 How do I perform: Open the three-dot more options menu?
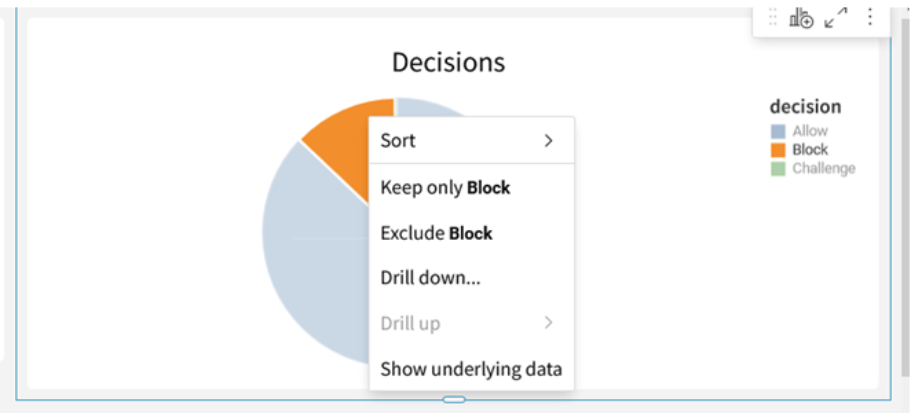[869, 17]
